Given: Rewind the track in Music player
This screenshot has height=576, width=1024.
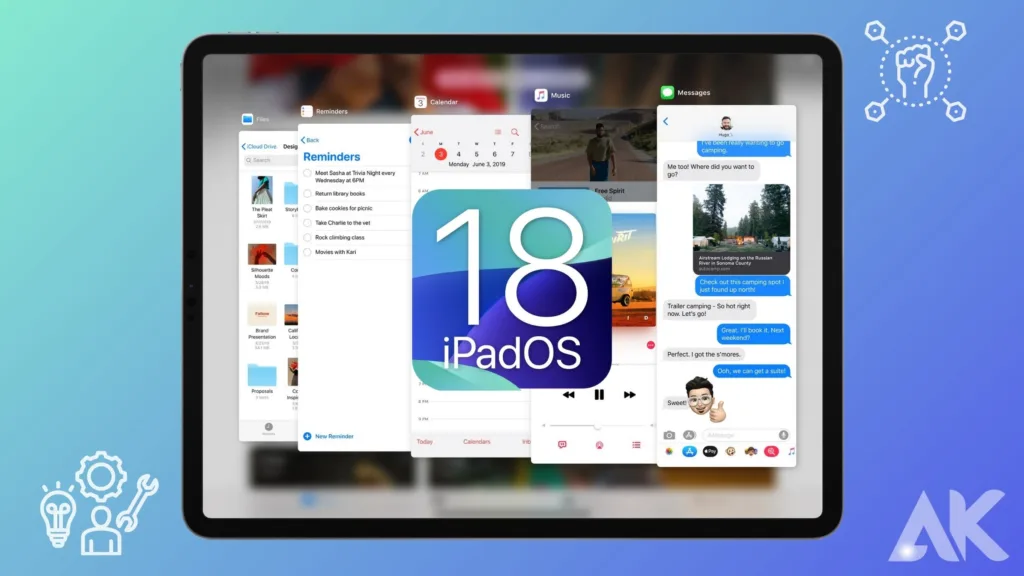Looking at the screenshot, I should tap(569, 394).
